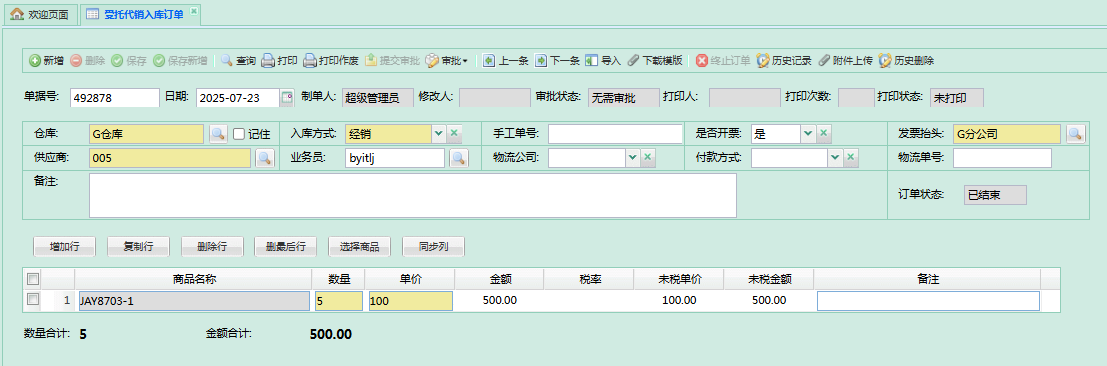Screen dimensions: 1107x366
Task: Clear the 是否开票 selection with X
Action: [x=823, y=133]
